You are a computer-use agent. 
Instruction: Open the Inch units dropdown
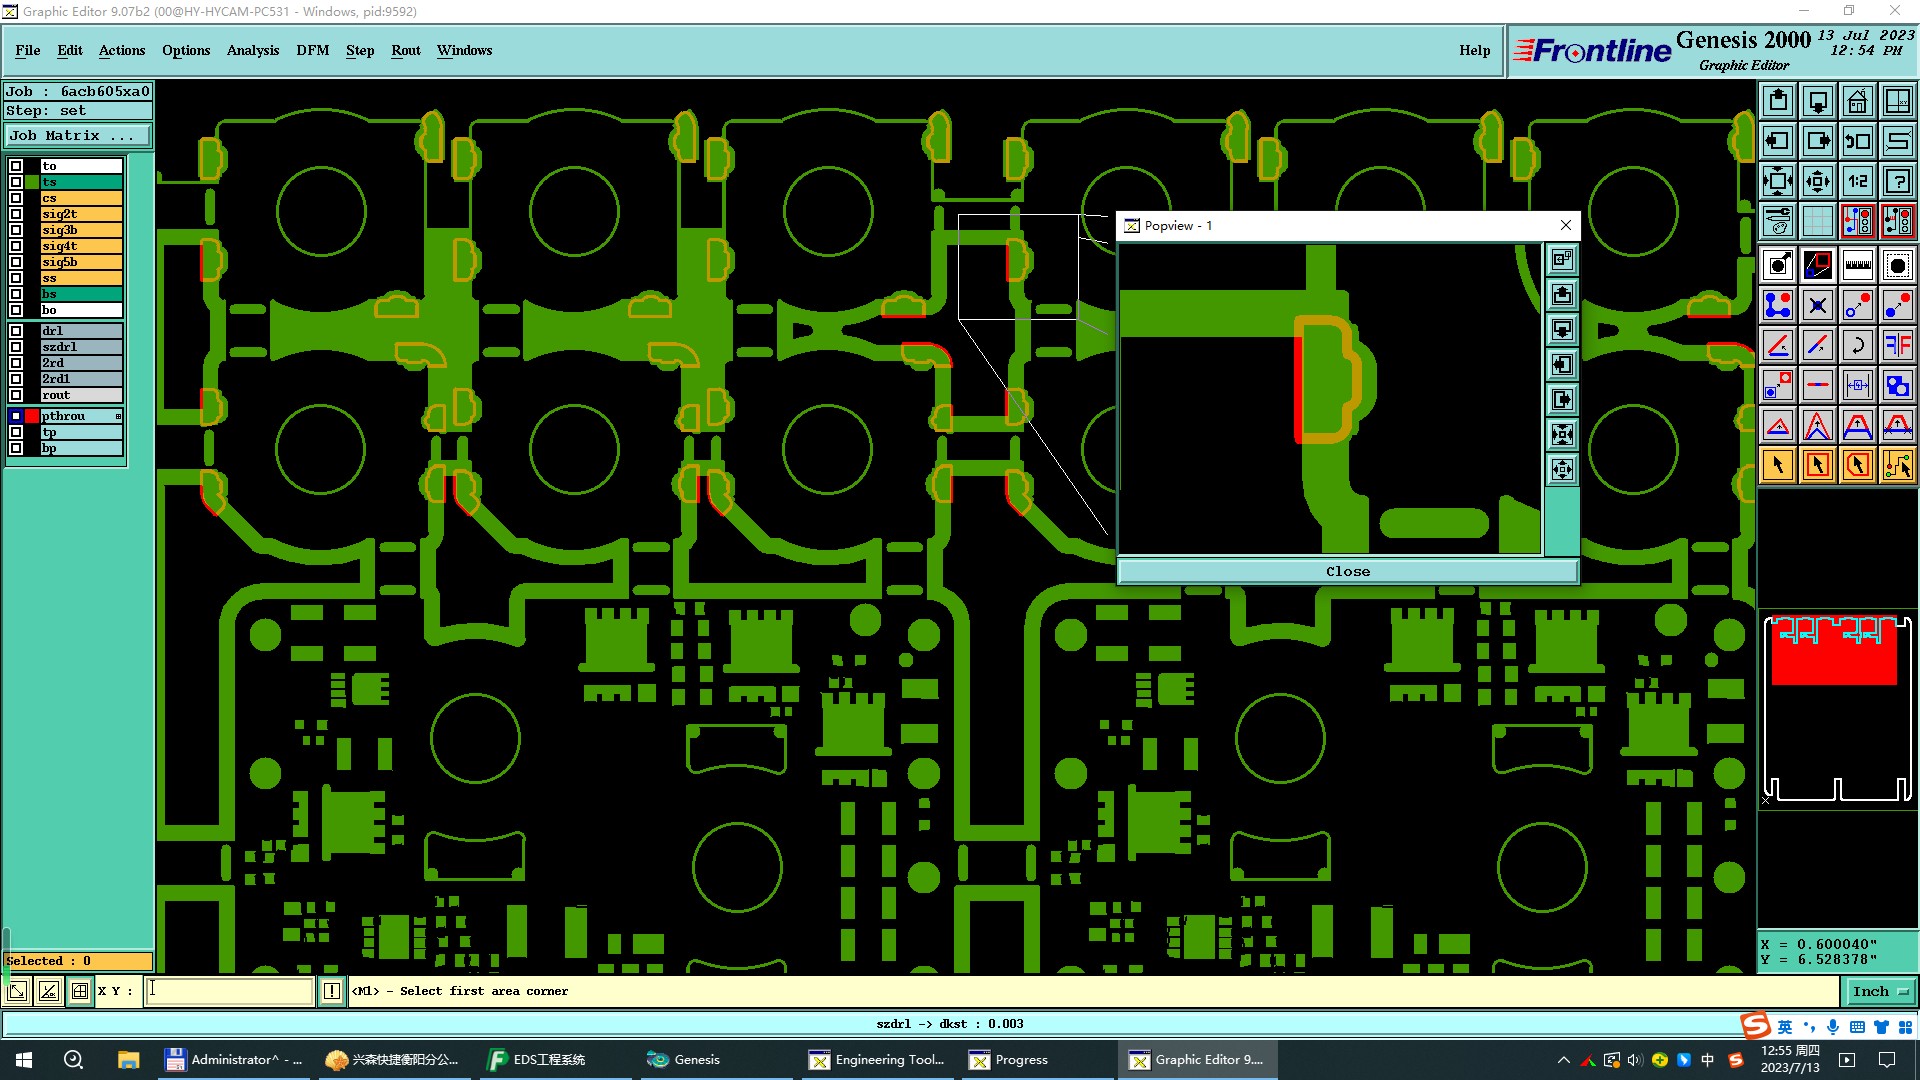pos(1880,991)
